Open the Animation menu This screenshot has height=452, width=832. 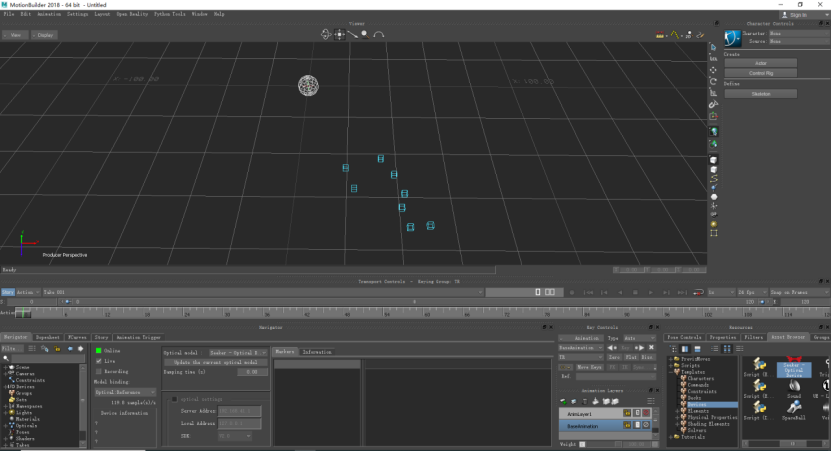point(49,14)
